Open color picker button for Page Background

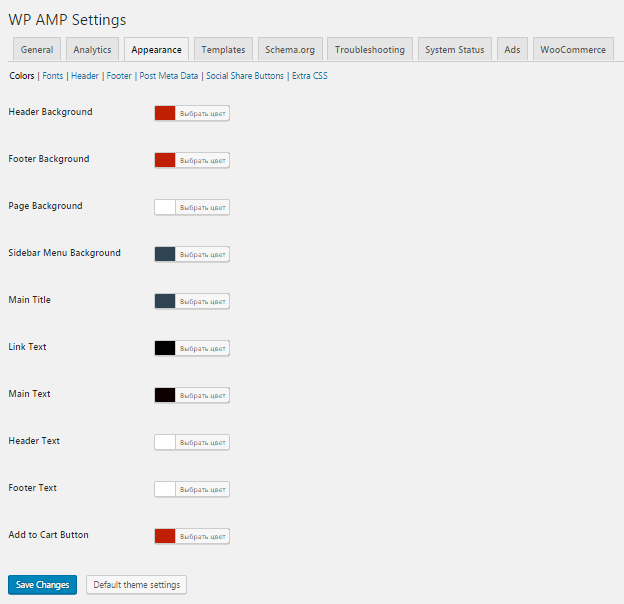pyautogui.click(x=202, y=207)
